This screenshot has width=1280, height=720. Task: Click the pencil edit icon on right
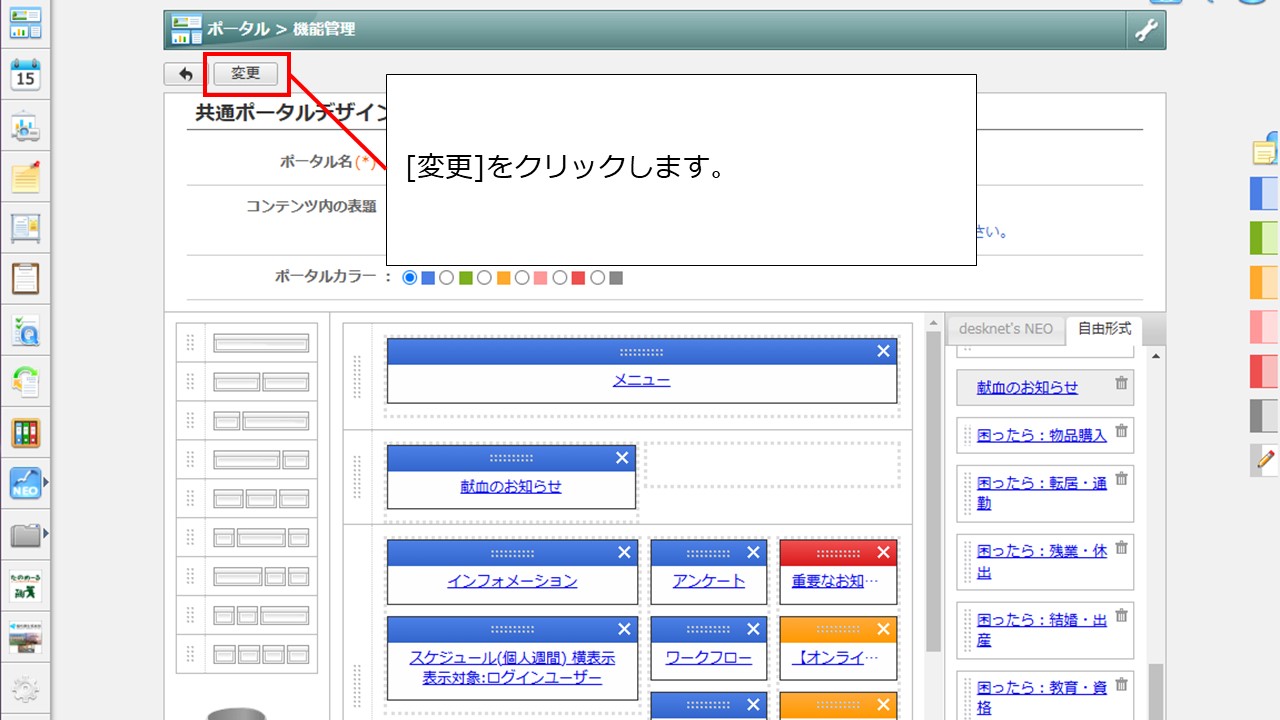pyautogui.click(x=1265, y=459)
